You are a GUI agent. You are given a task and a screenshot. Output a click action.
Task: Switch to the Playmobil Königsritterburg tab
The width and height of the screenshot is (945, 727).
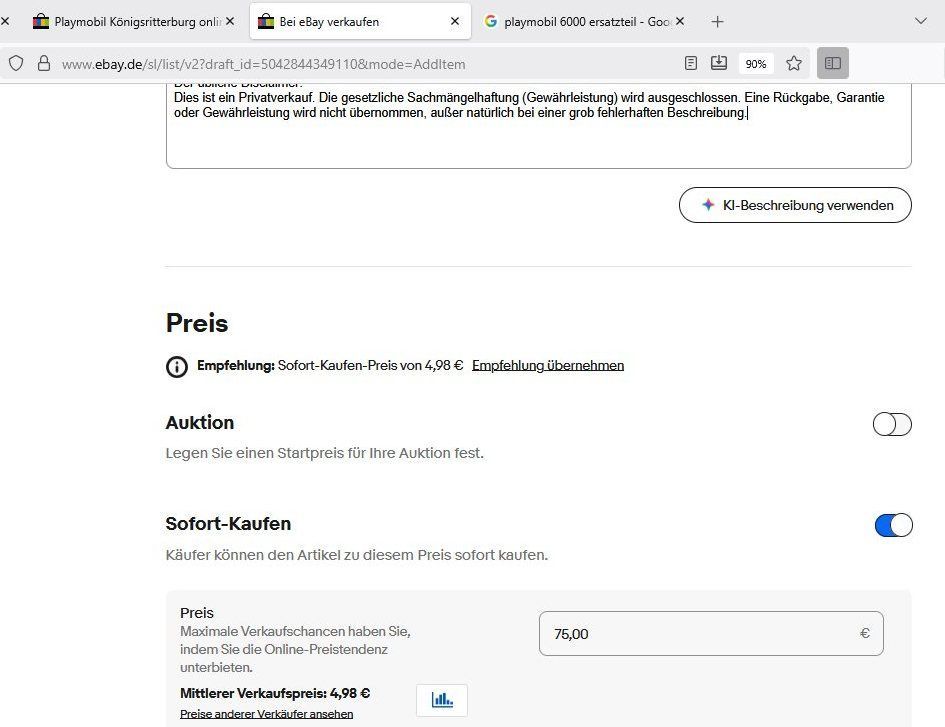tap(128, 21)
